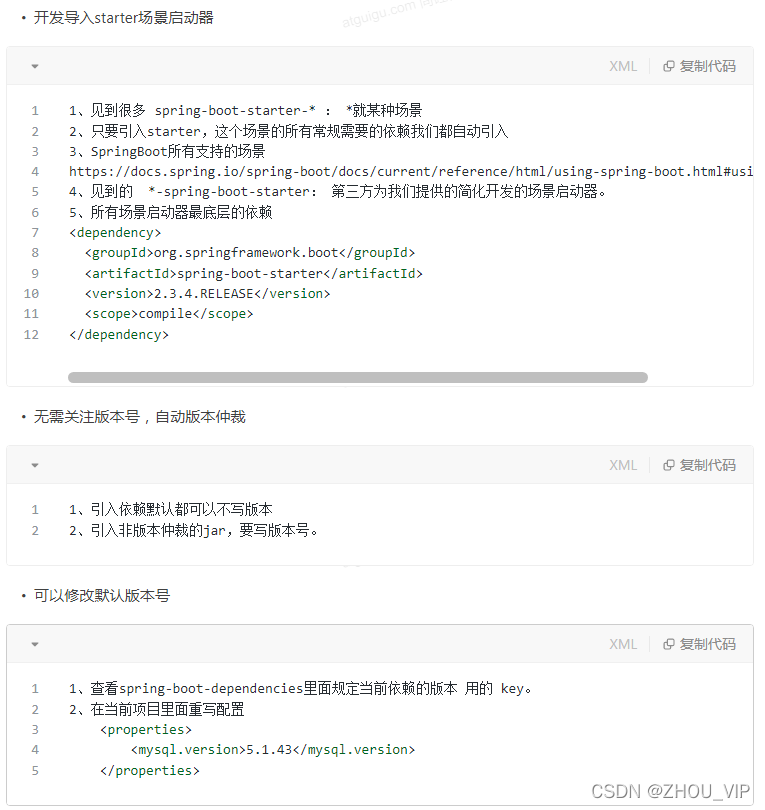
Task: Collapse the version arbitration code block arrow
Action: (35, 465)
